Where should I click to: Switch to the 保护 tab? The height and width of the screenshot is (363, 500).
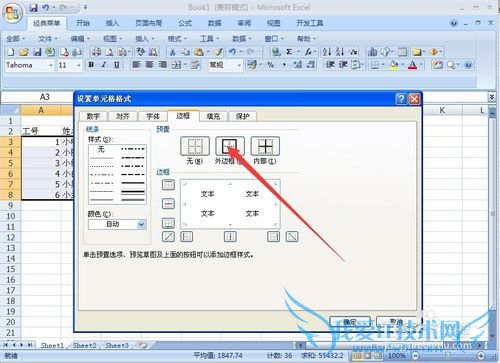[x=242, y=116]
